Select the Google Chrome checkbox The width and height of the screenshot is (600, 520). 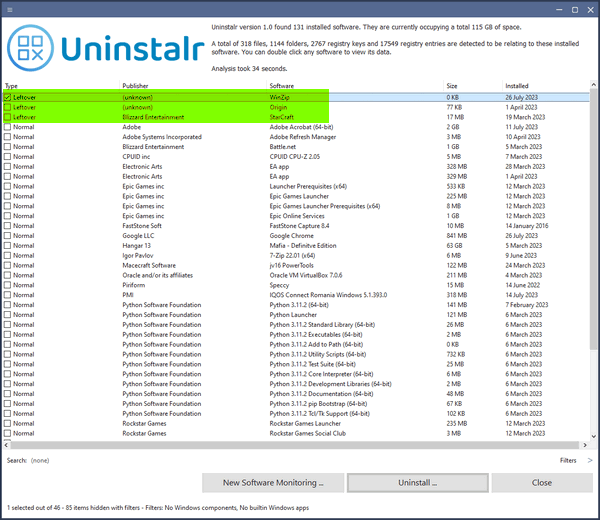(7, 236)
